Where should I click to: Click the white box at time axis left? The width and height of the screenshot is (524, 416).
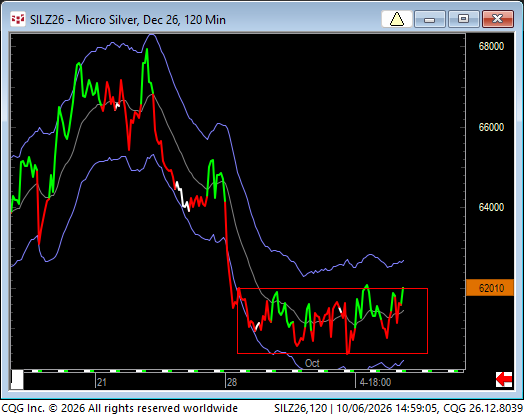pos(17,379)
